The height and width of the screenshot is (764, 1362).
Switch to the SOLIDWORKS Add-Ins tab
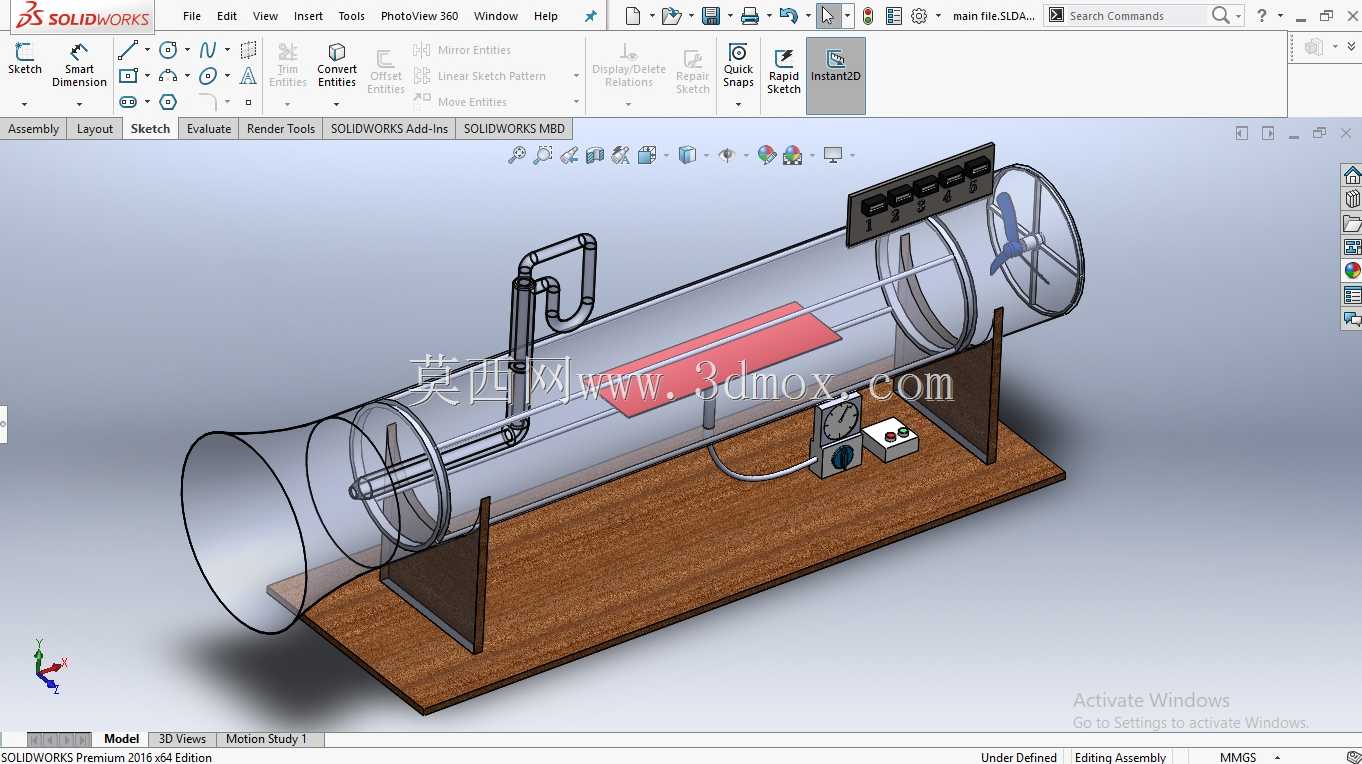point(389,128)
